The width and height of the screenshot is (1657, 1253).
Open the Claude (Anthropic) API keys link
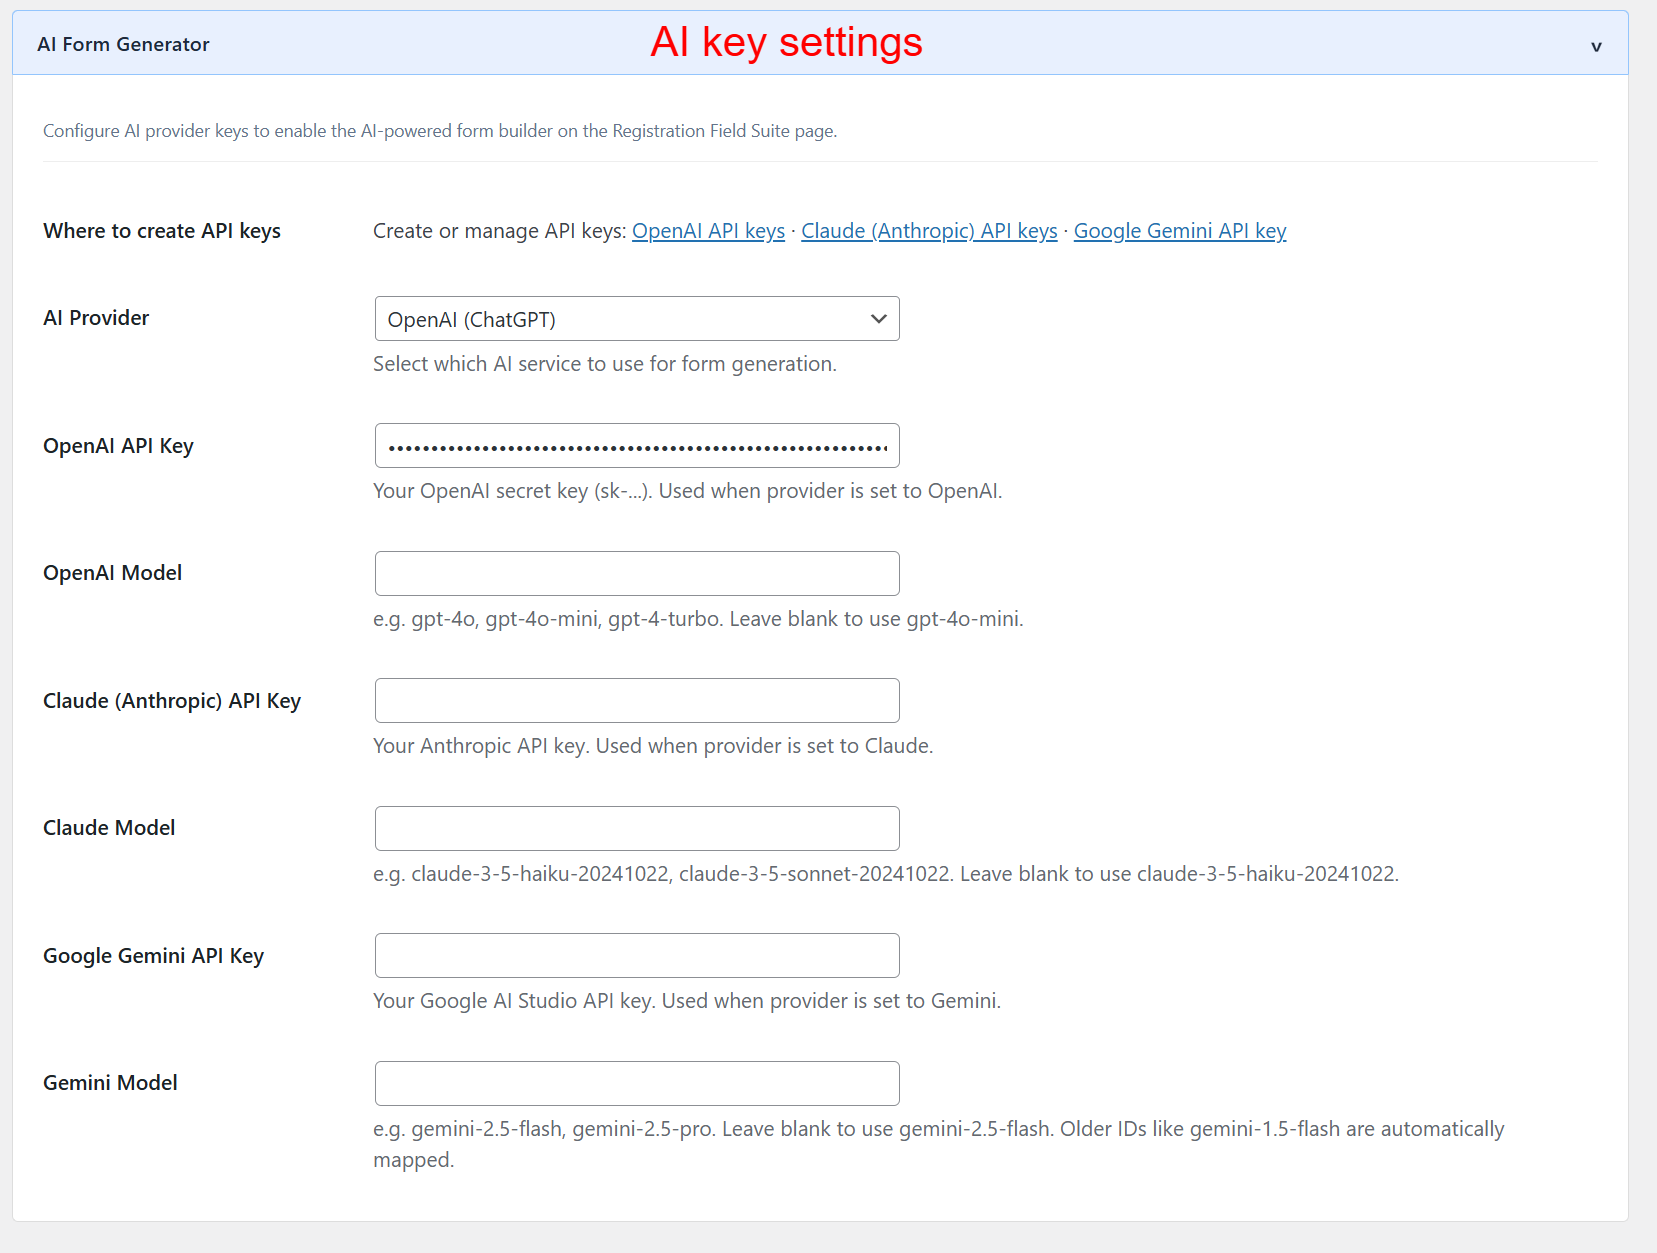929,230
